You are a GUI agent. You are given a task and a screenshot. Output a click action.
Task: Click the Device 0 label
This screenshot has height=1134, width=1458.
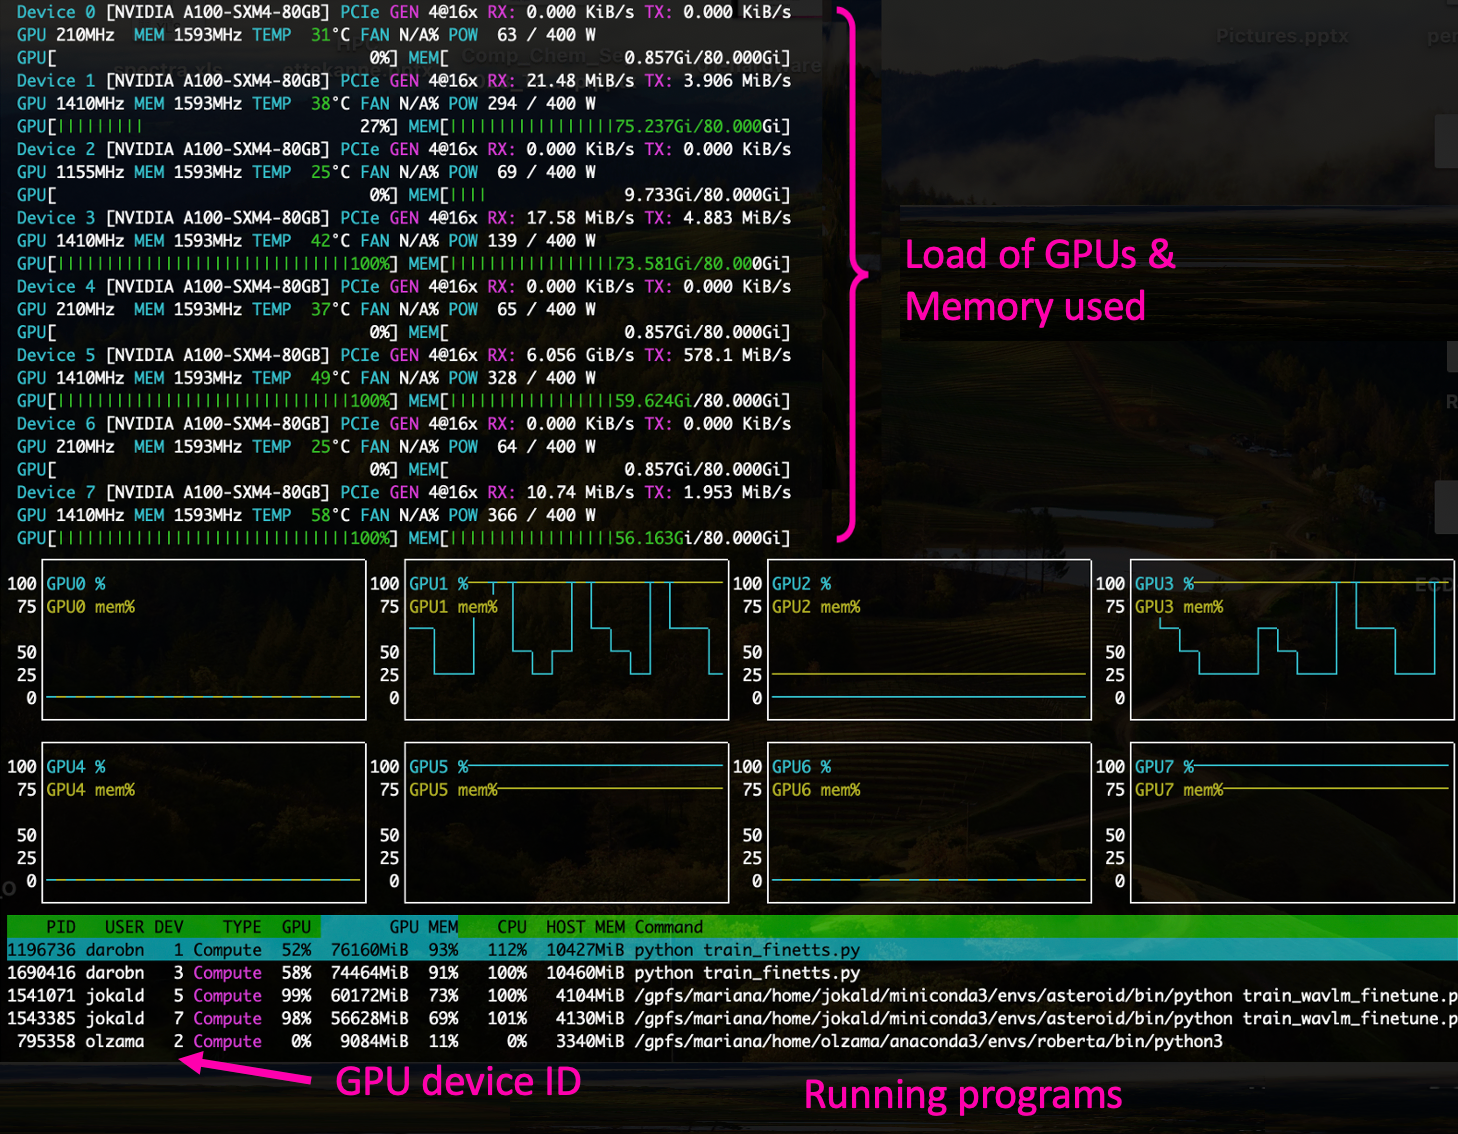pos(56,12)
